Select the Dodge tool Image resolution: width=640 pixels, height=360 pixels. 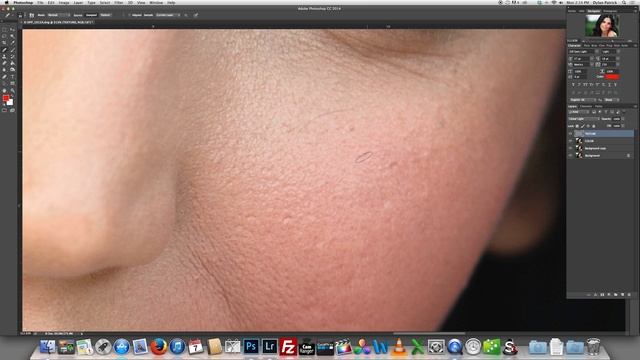tap(13, 70)
